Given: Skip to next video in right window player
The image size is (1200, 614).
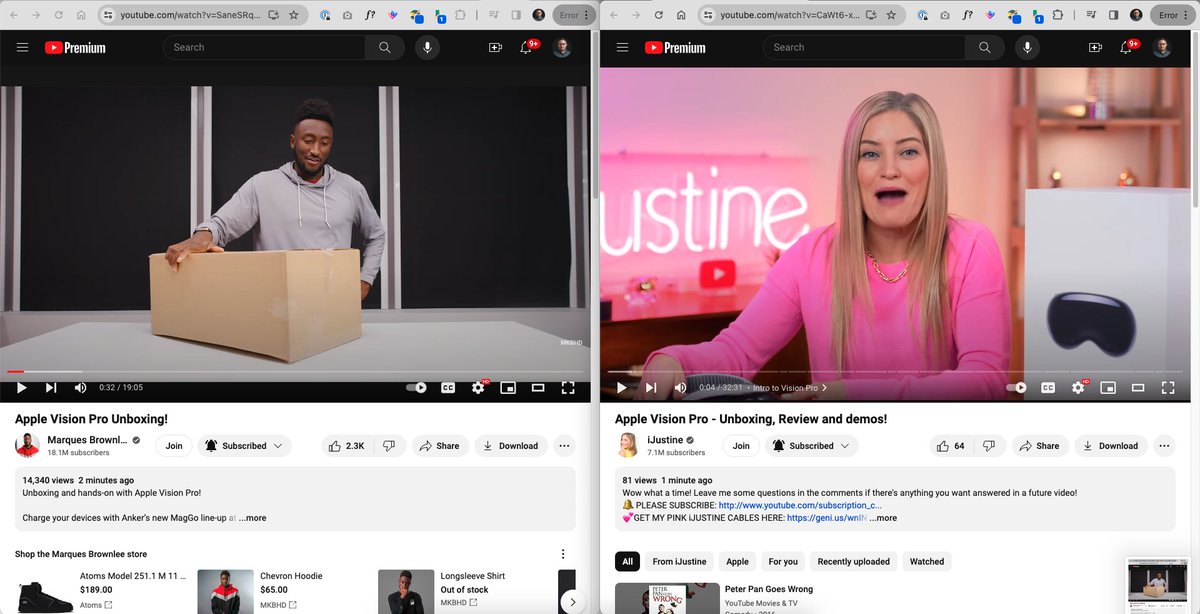Looking at the screenshot, I should click(651, 388).
